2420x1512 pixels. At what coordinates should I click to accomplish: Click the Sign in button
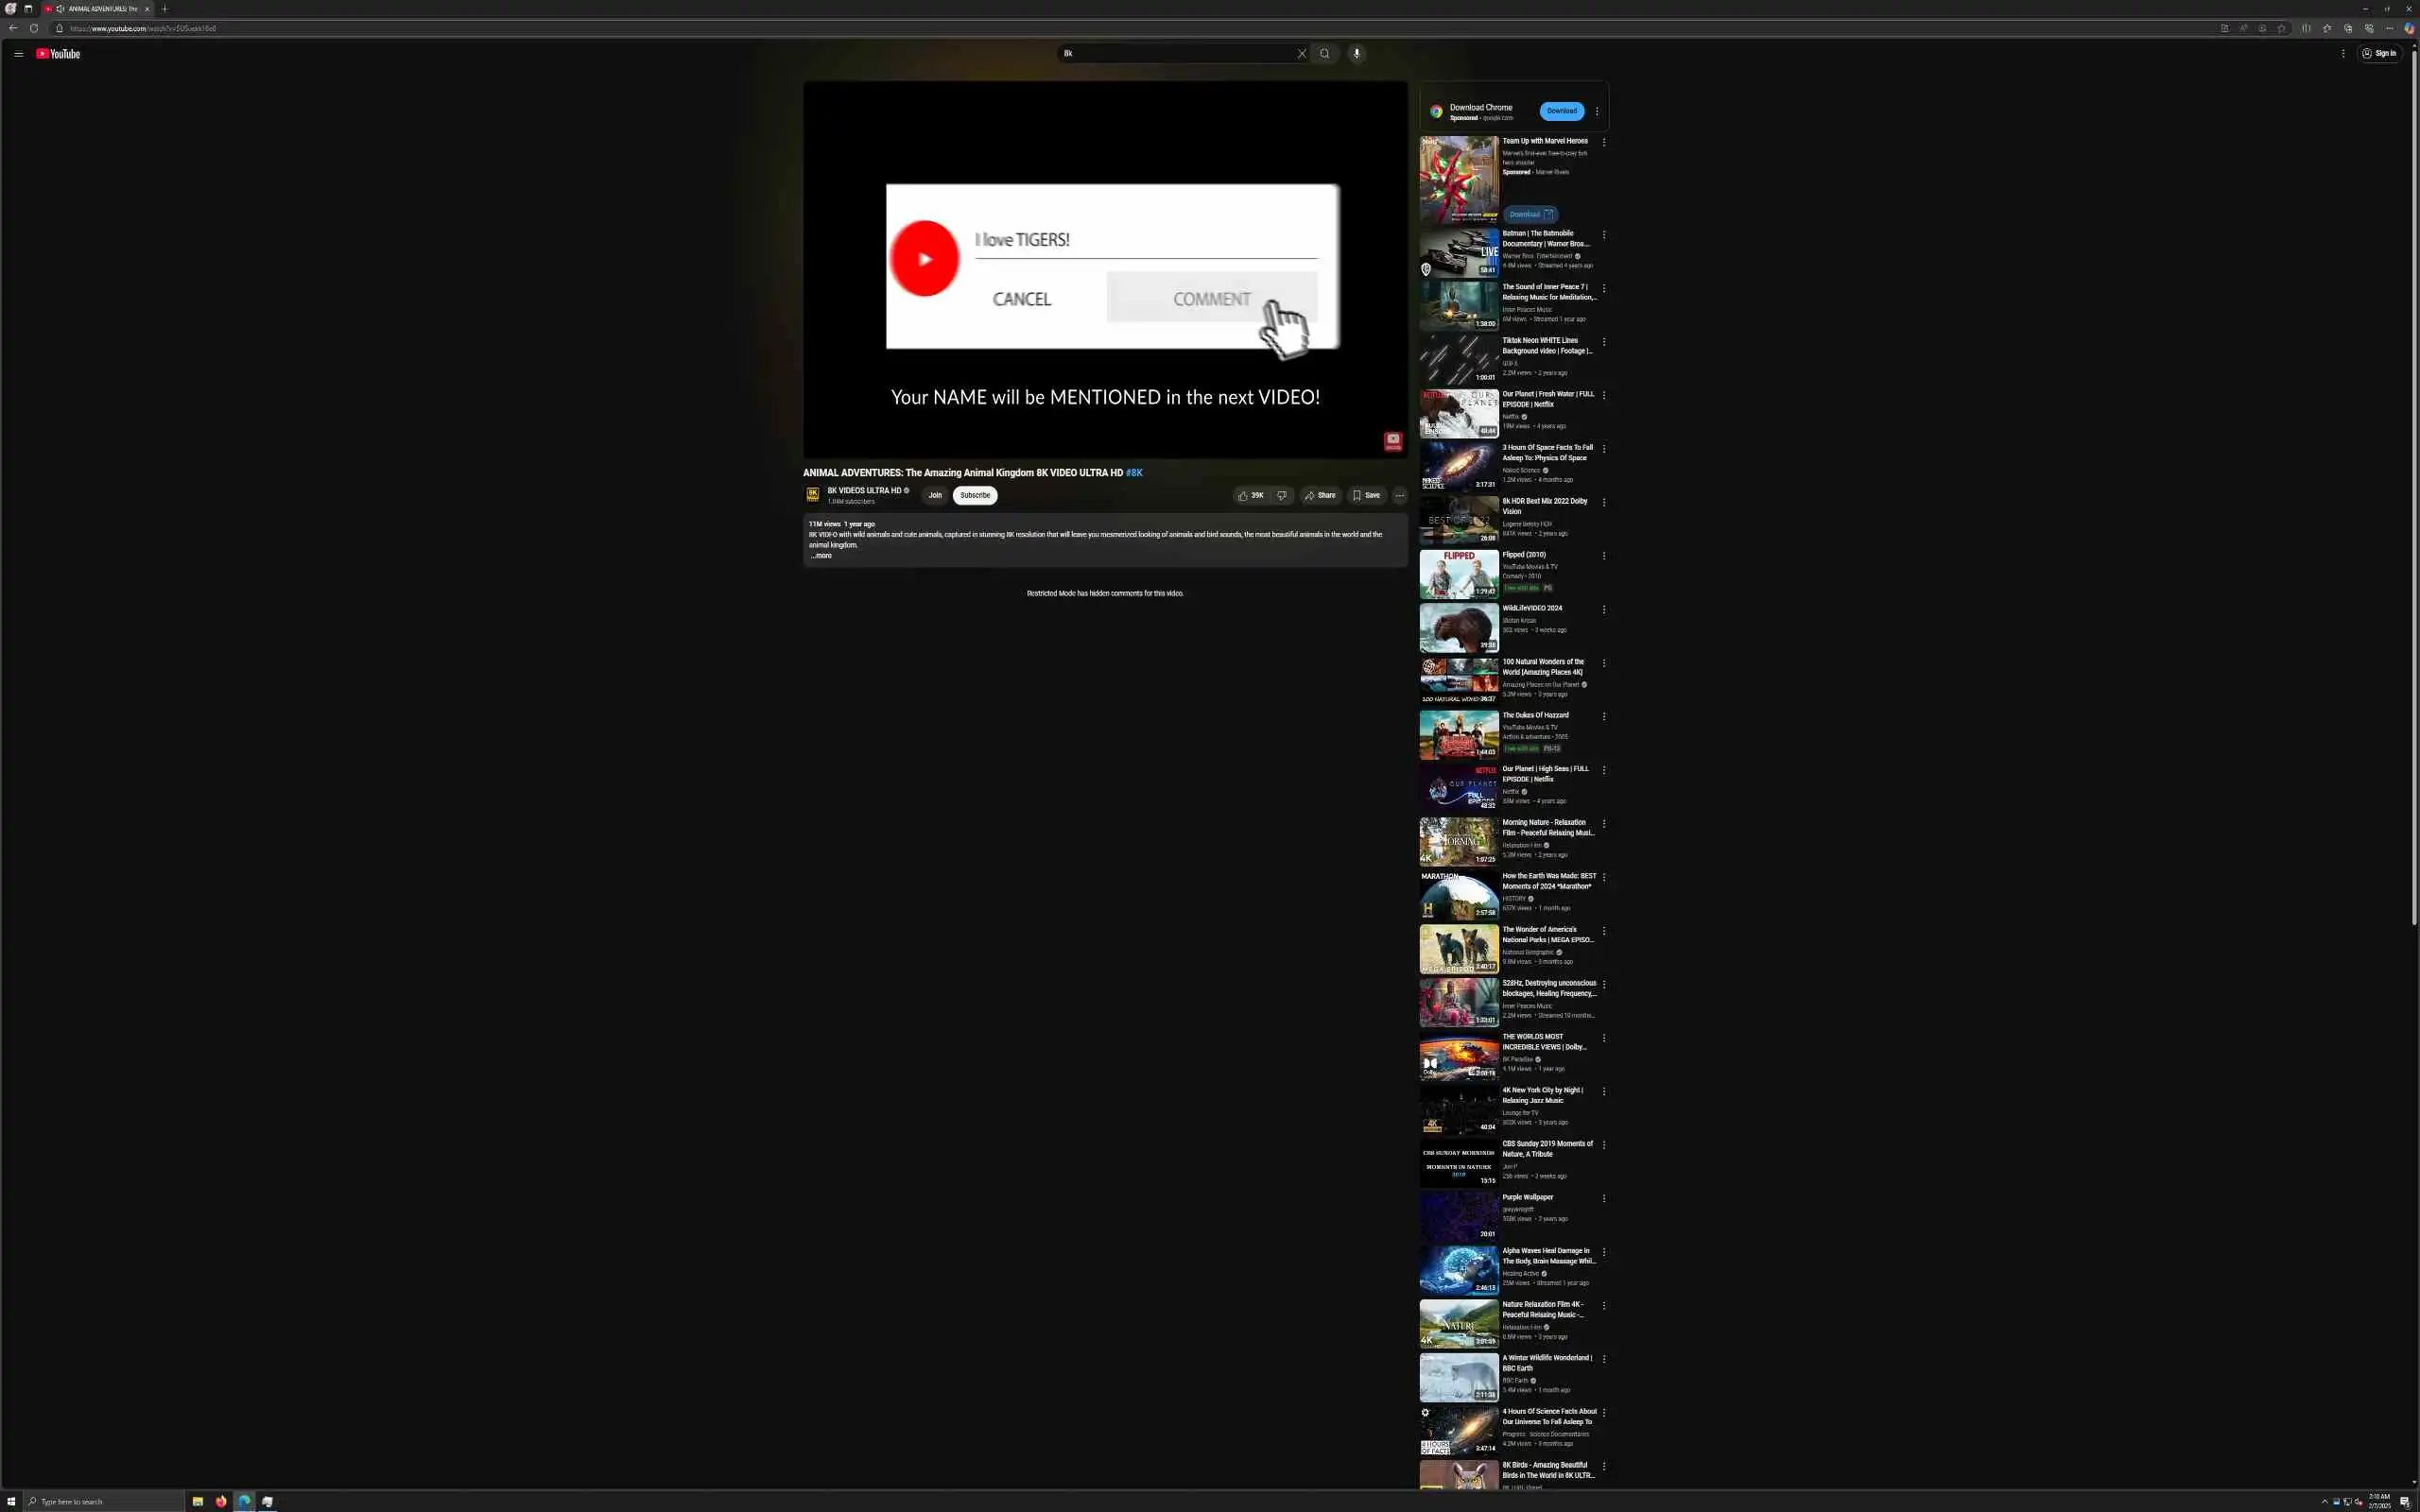pyautogui.click(x=2379, y=54)
